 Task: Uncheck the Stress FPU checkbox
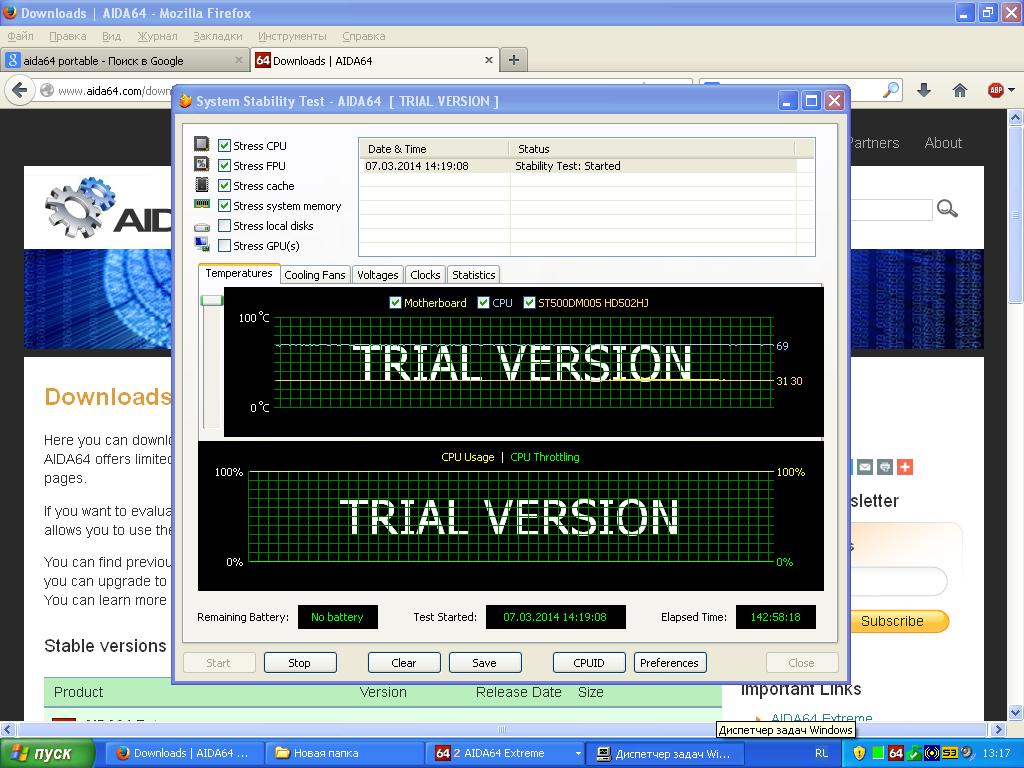(224, 165)
